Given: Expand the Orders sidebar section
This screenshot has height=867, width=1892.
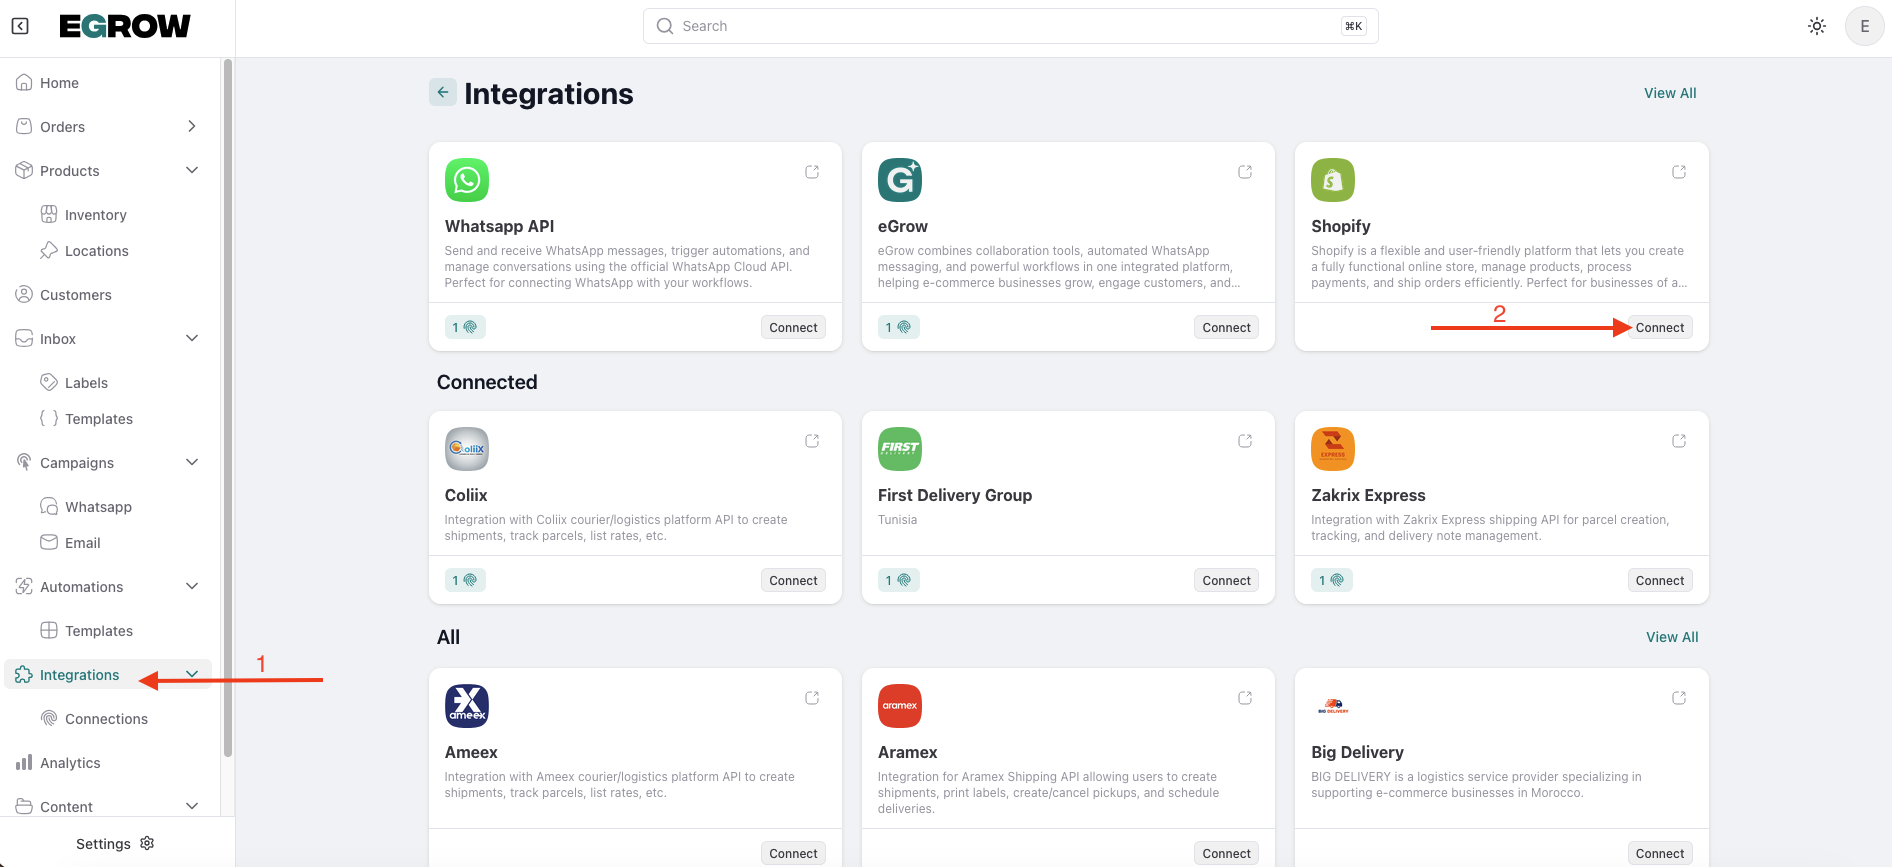Looking at the screenshot, I should [x=192, y=126].
